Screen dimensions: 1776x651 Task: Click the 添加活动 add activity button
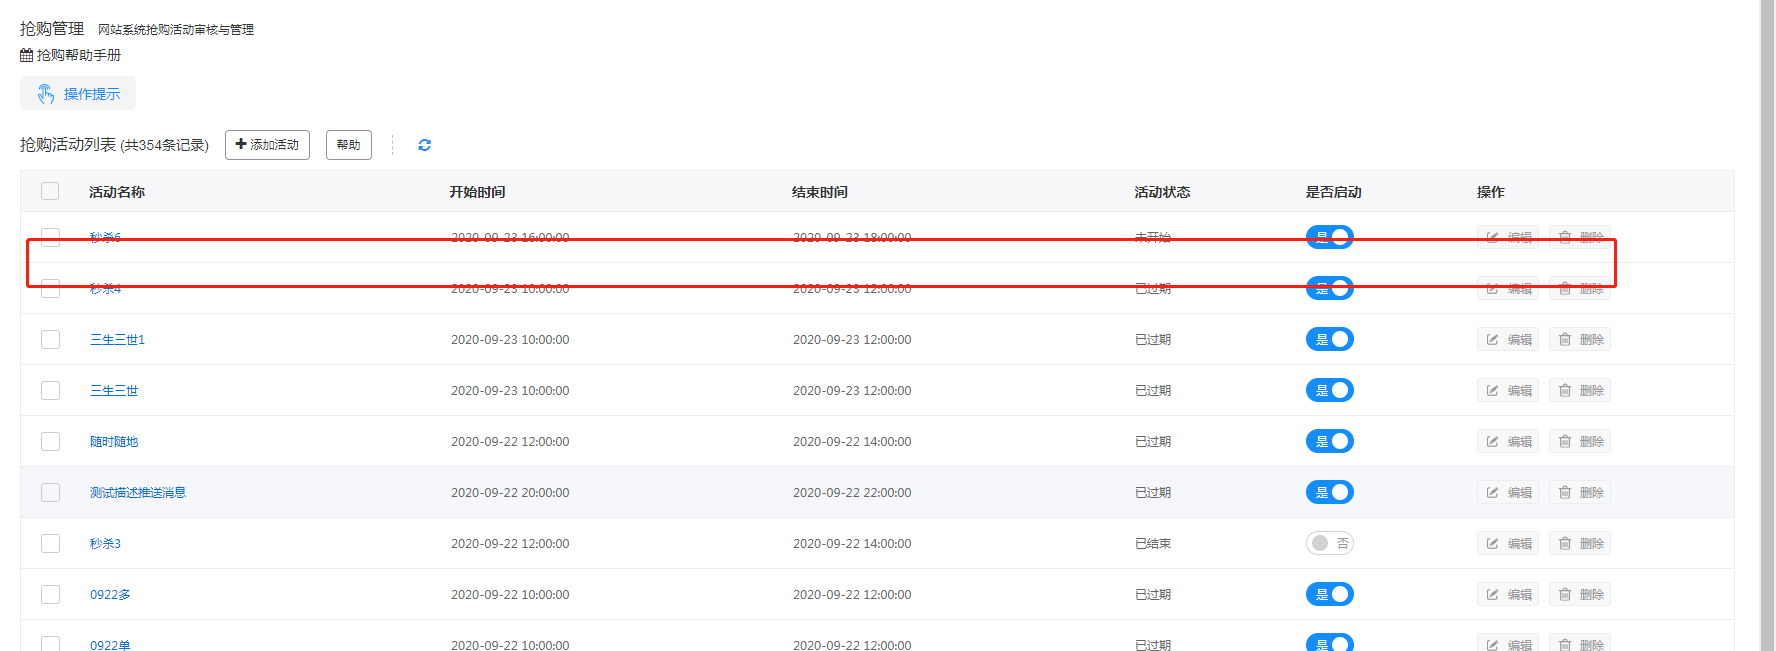coord(267,145)
